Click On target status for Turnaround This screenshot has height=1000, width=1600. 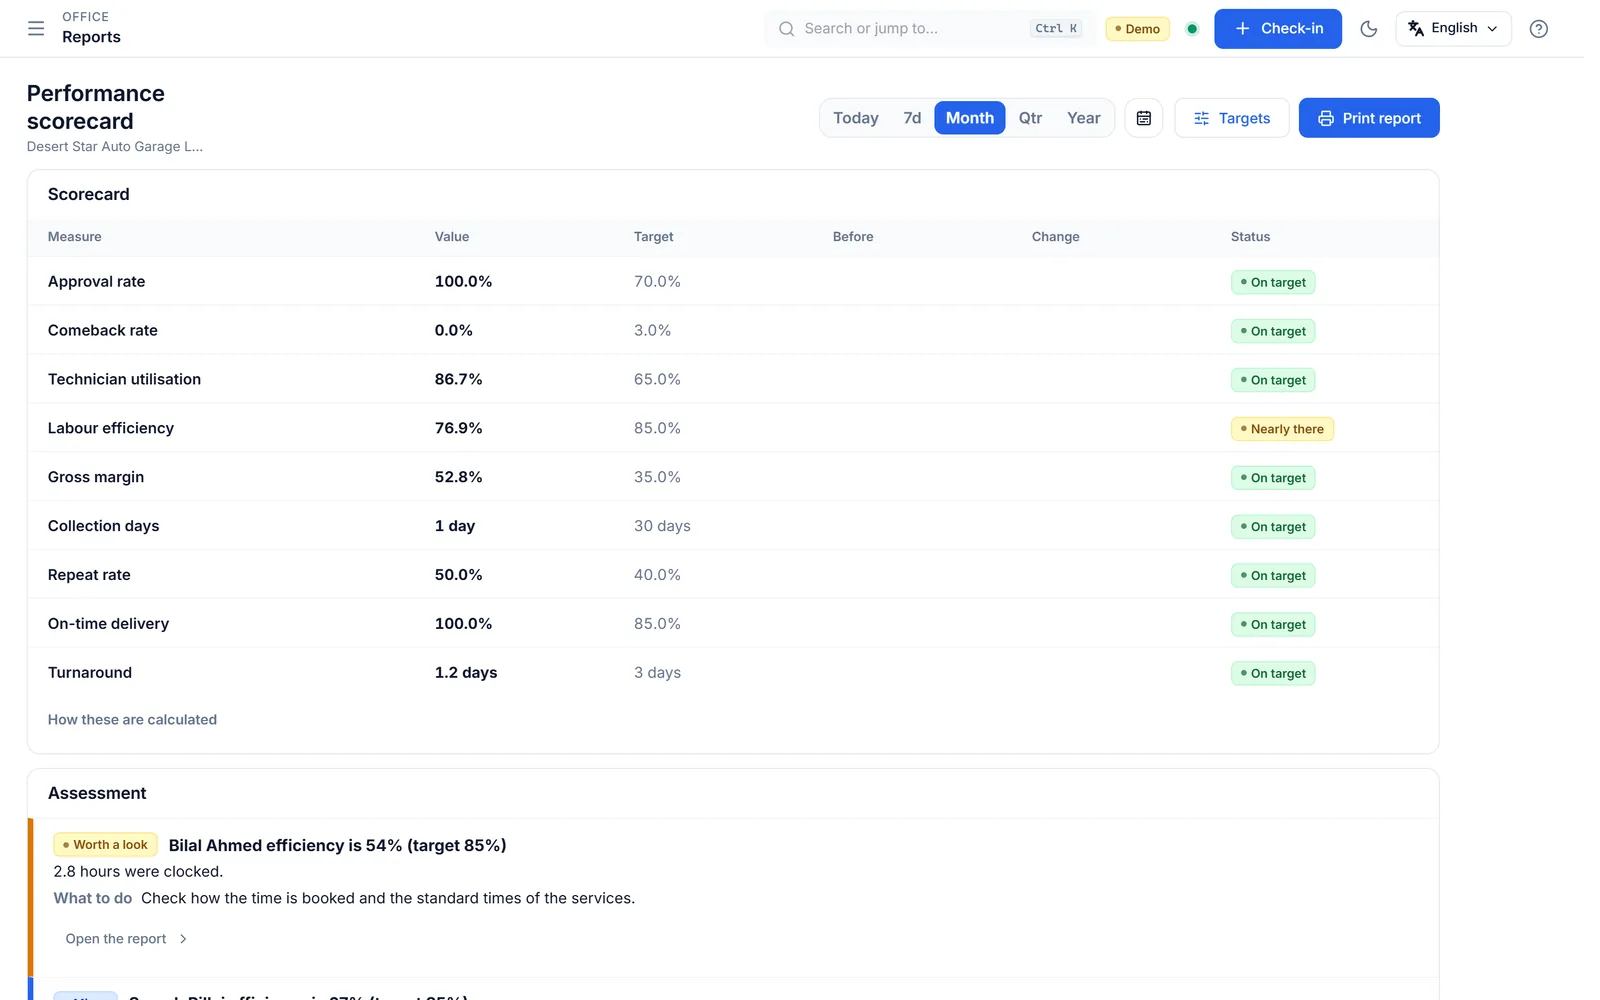1273,673
